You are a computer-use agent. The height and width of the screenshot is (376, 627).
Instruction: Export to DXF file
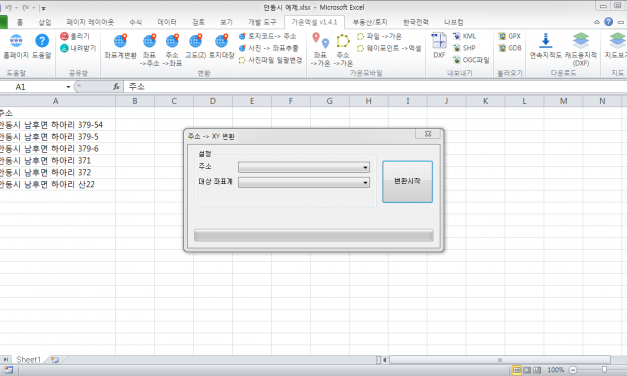pos(439,46)
